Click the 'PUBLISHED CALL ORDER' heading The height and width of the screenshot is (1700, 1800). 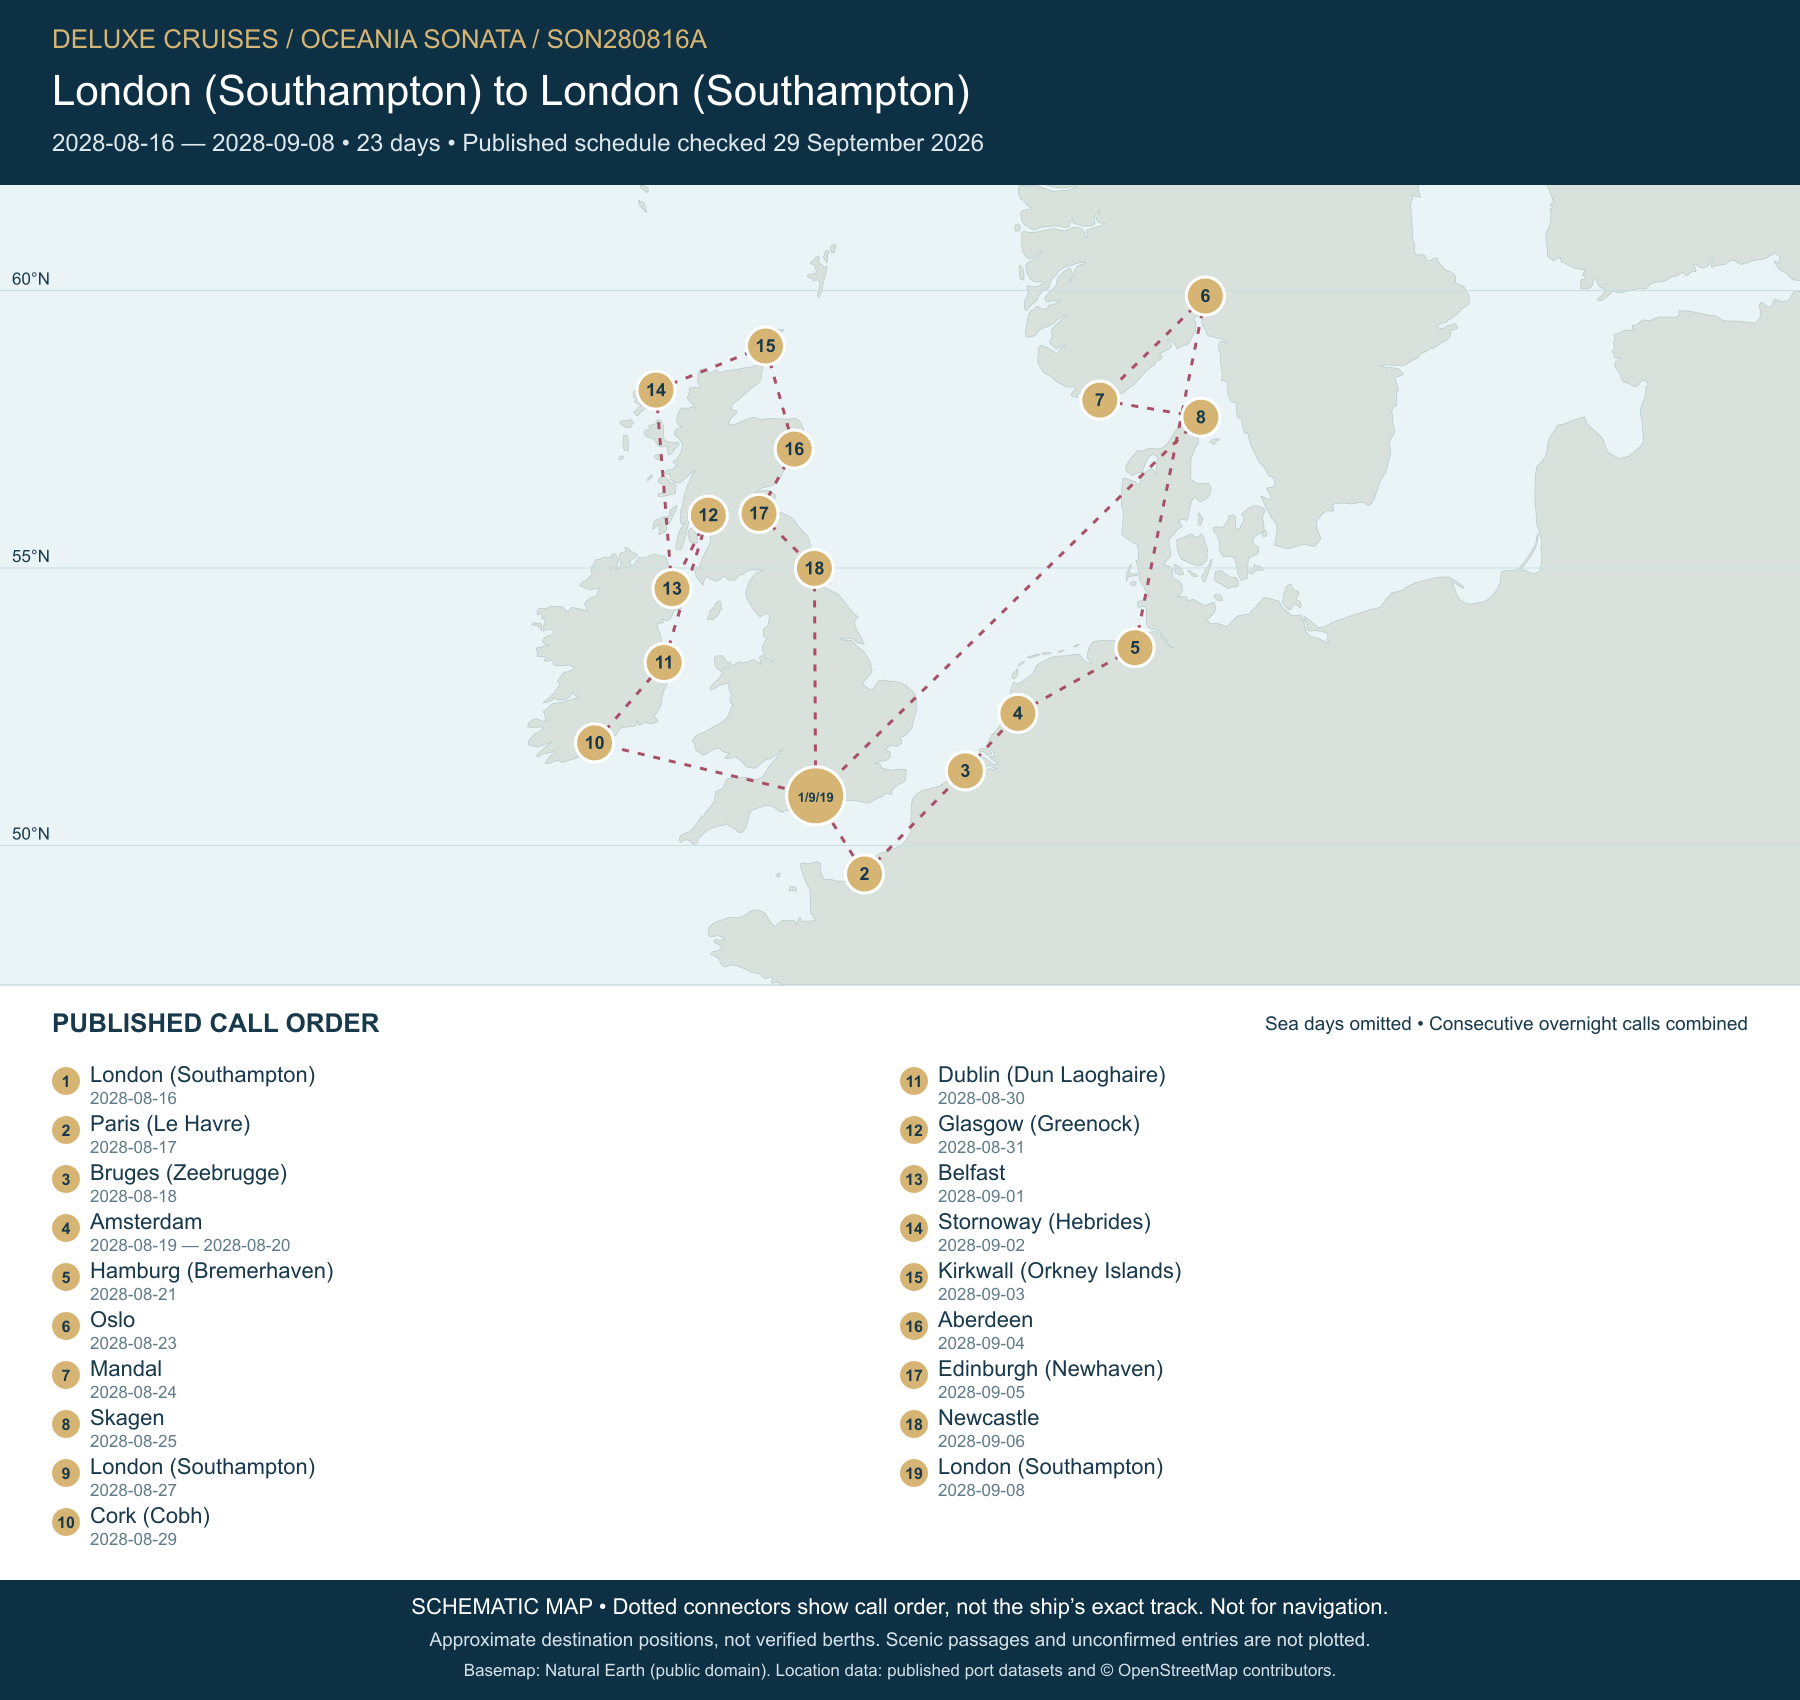(x=216, y=1023)
